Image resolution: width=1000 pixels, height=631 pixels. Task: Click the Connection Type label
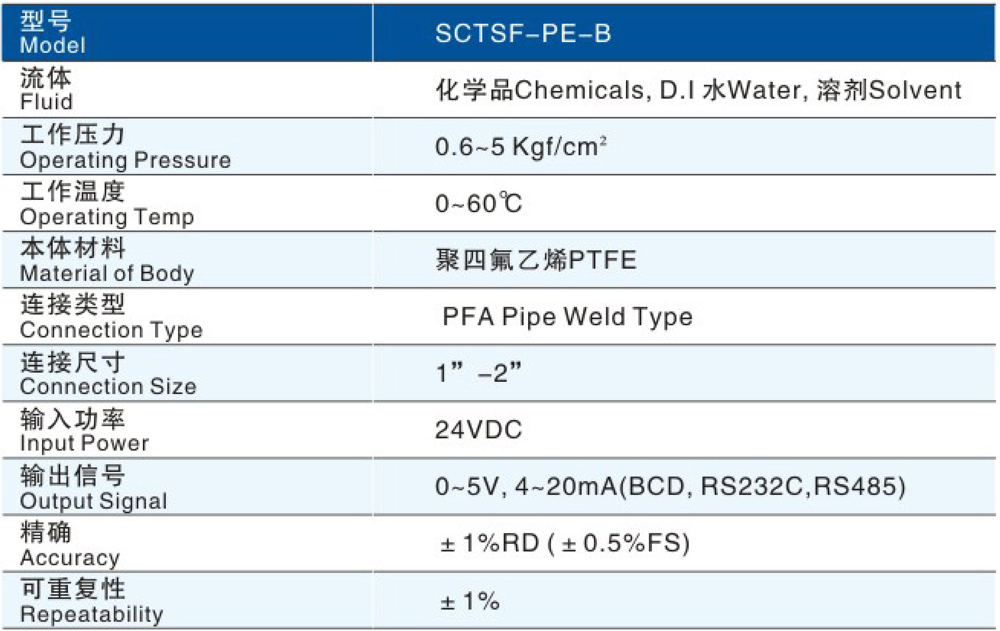pos(111,317)
